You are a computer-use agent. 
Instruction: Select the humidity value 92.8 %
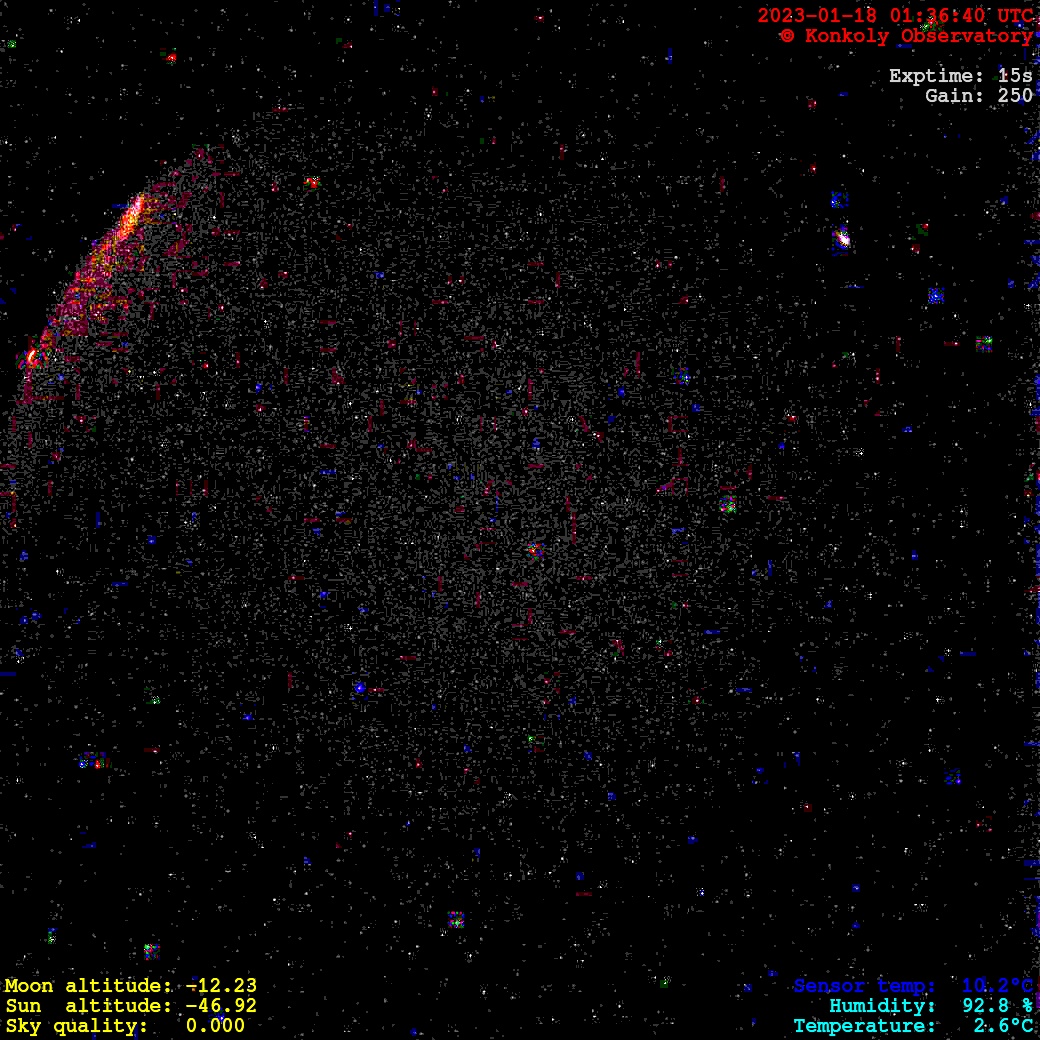click(x=997, y=1006)
